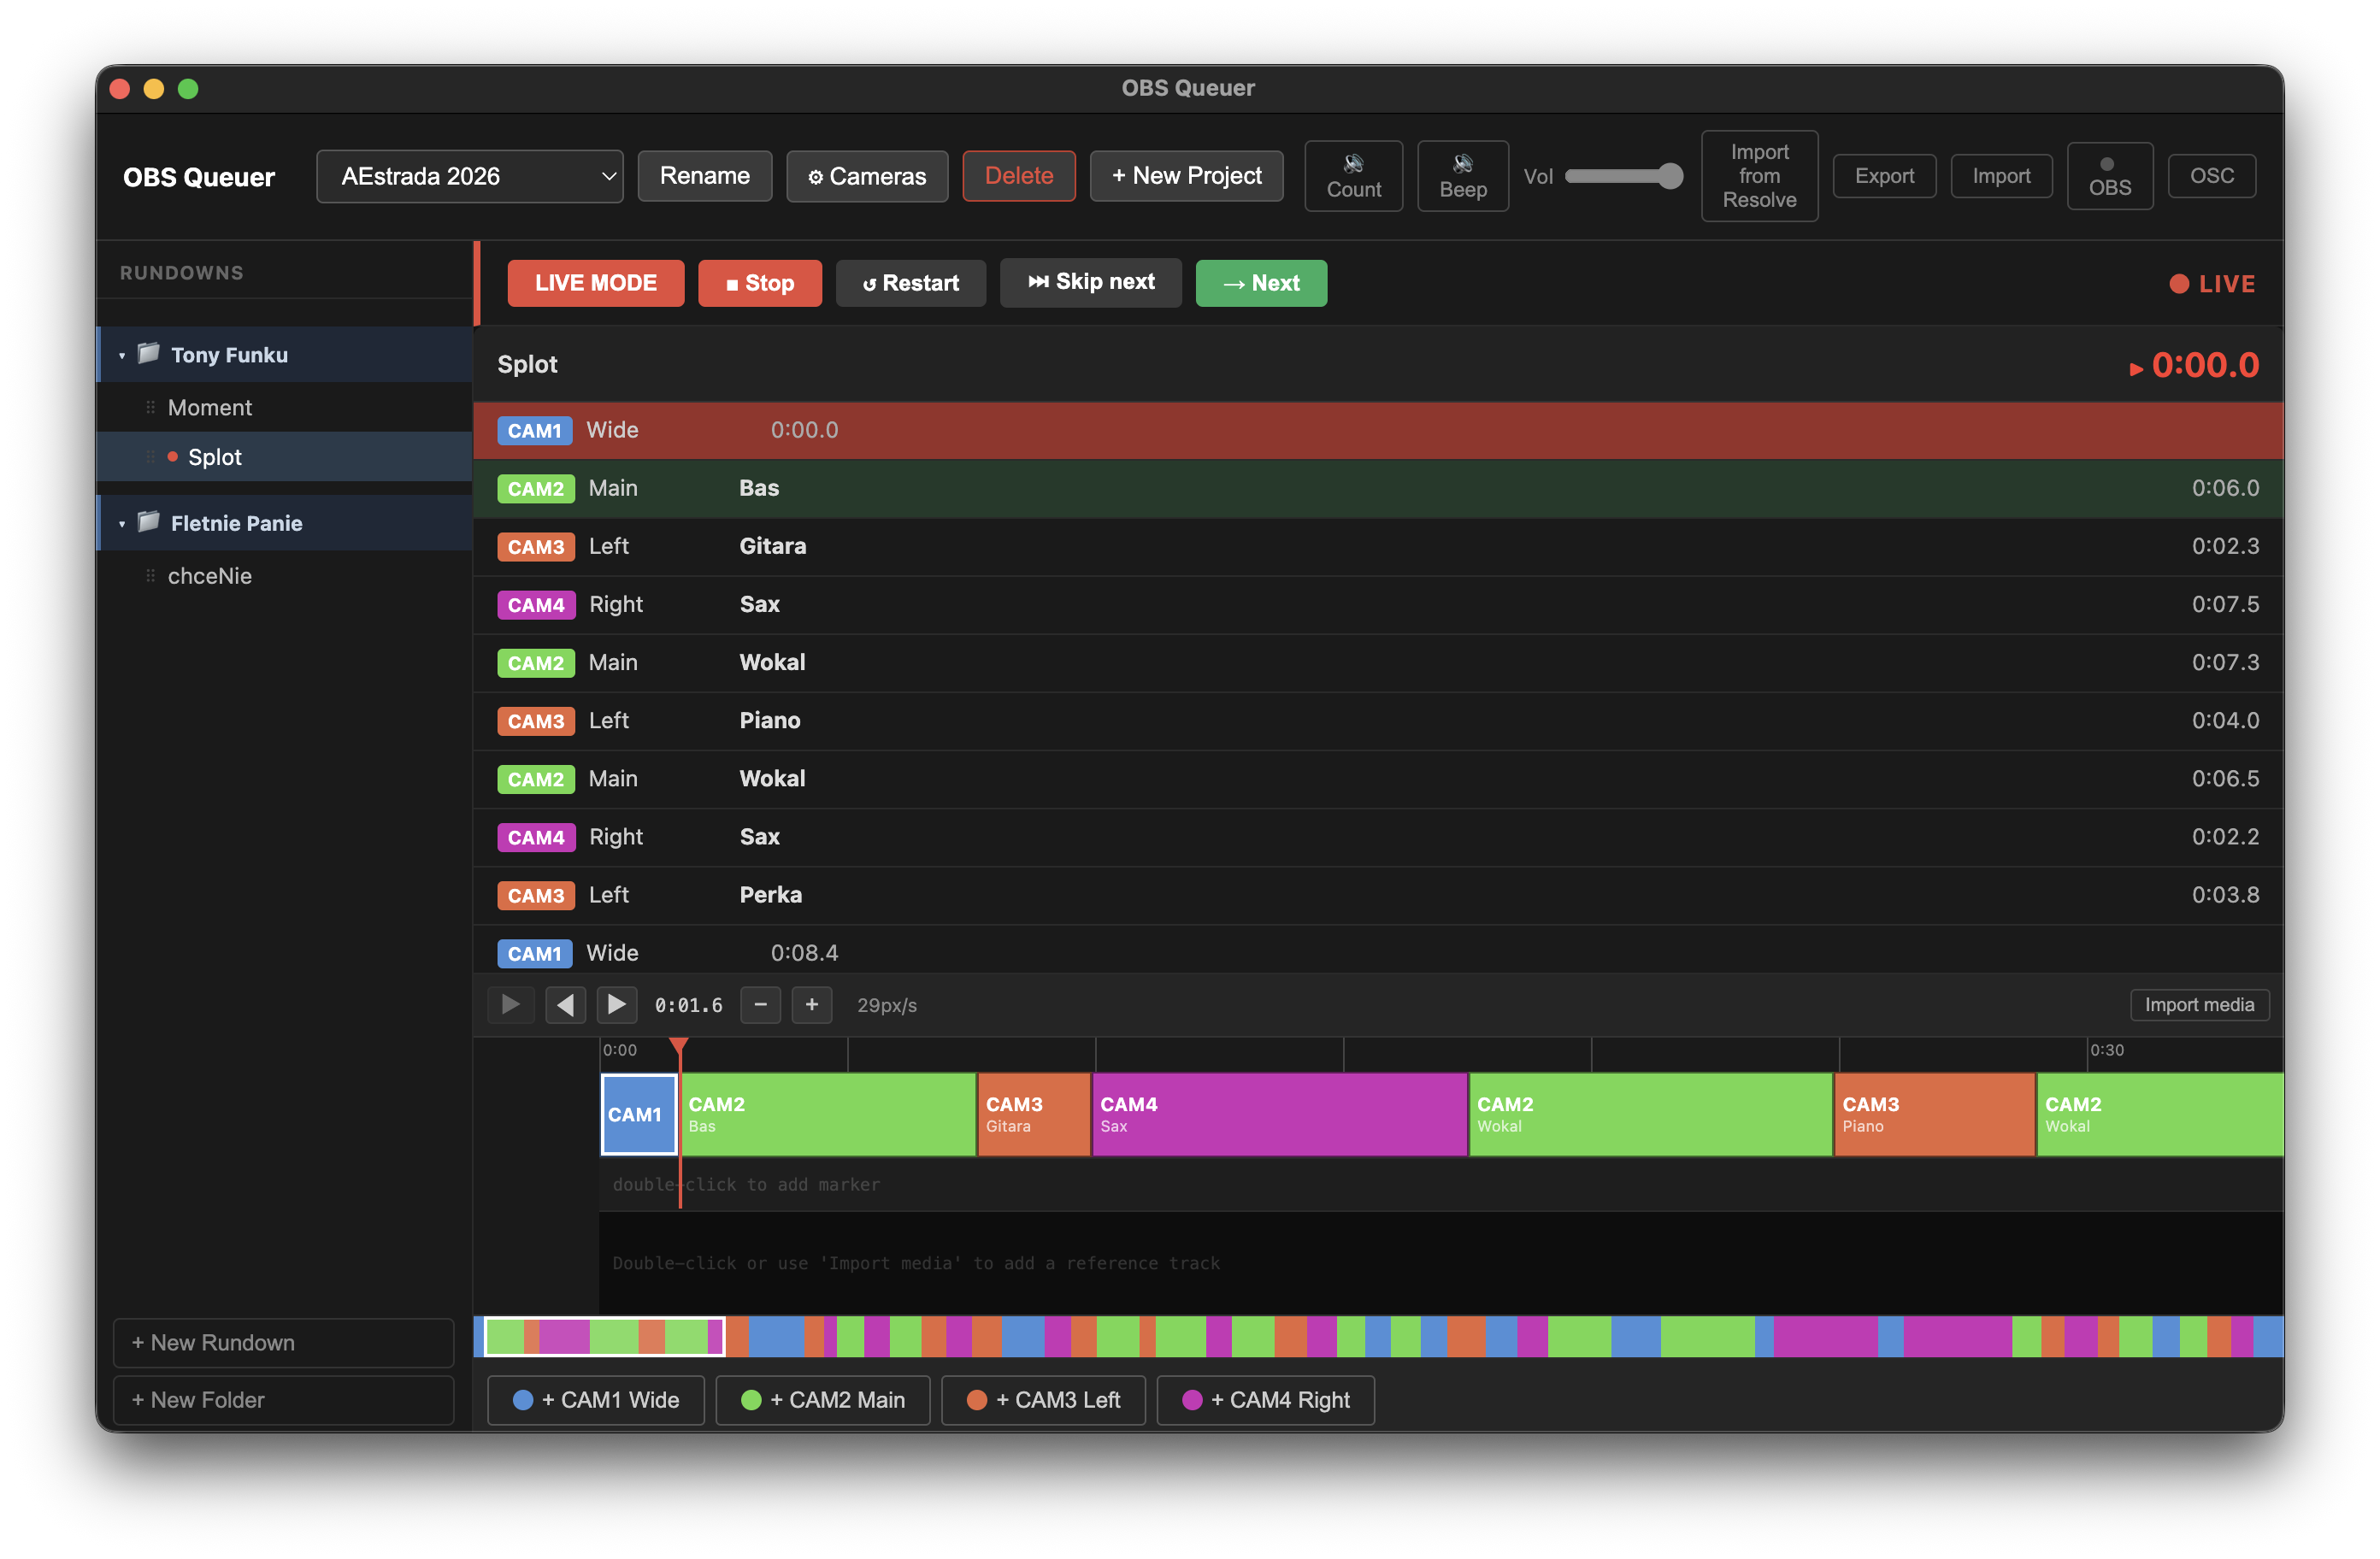Click the CAM3 badge in Perka row

pos(536,895)
